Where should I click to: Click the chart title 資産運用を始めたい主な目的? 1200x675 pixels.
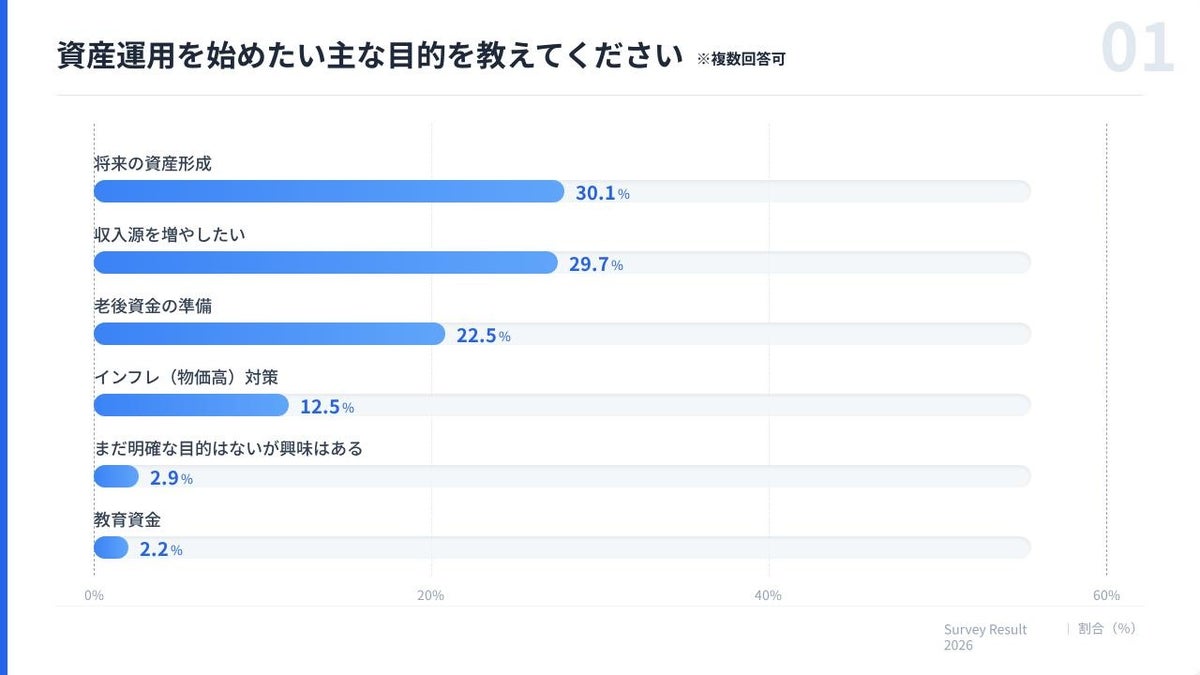pyautogui.click(x=369, y=56)
